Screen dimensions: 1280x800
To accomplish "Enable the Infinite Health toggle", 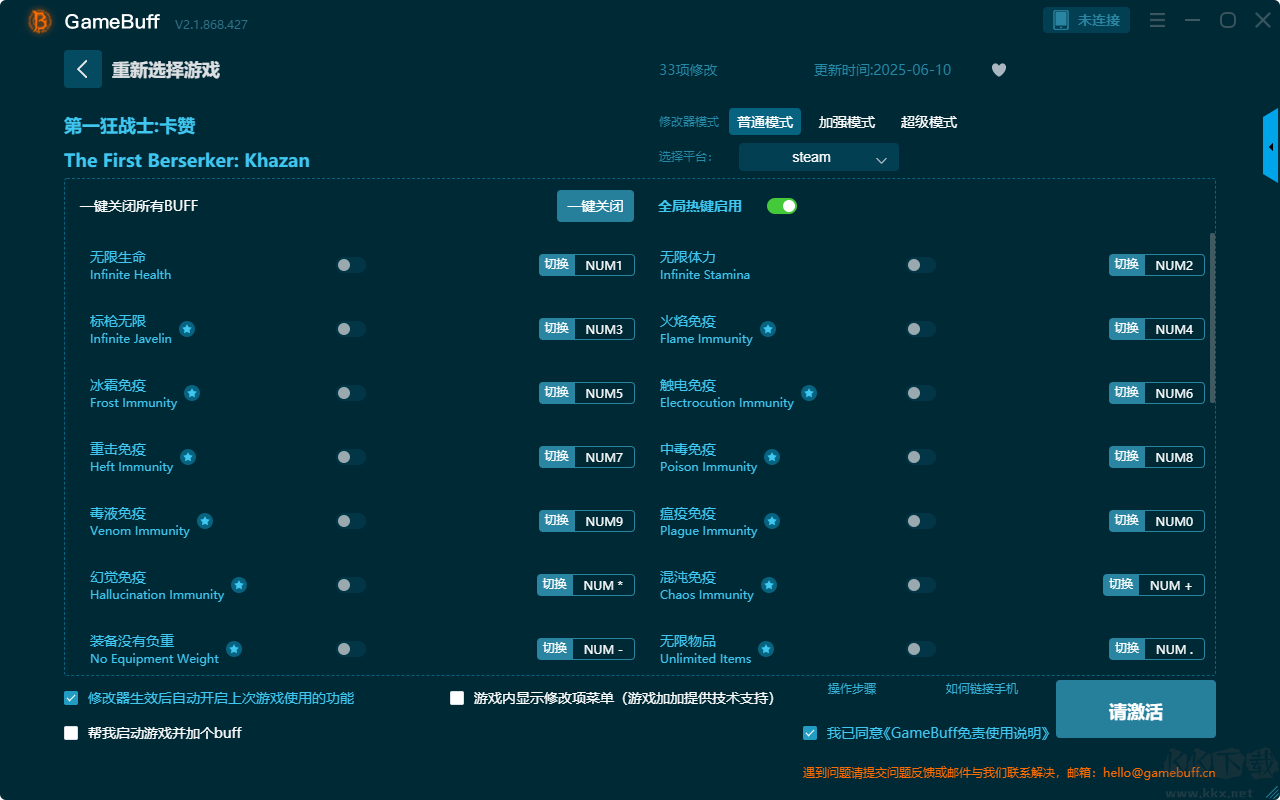I will (x=351, y=265).
